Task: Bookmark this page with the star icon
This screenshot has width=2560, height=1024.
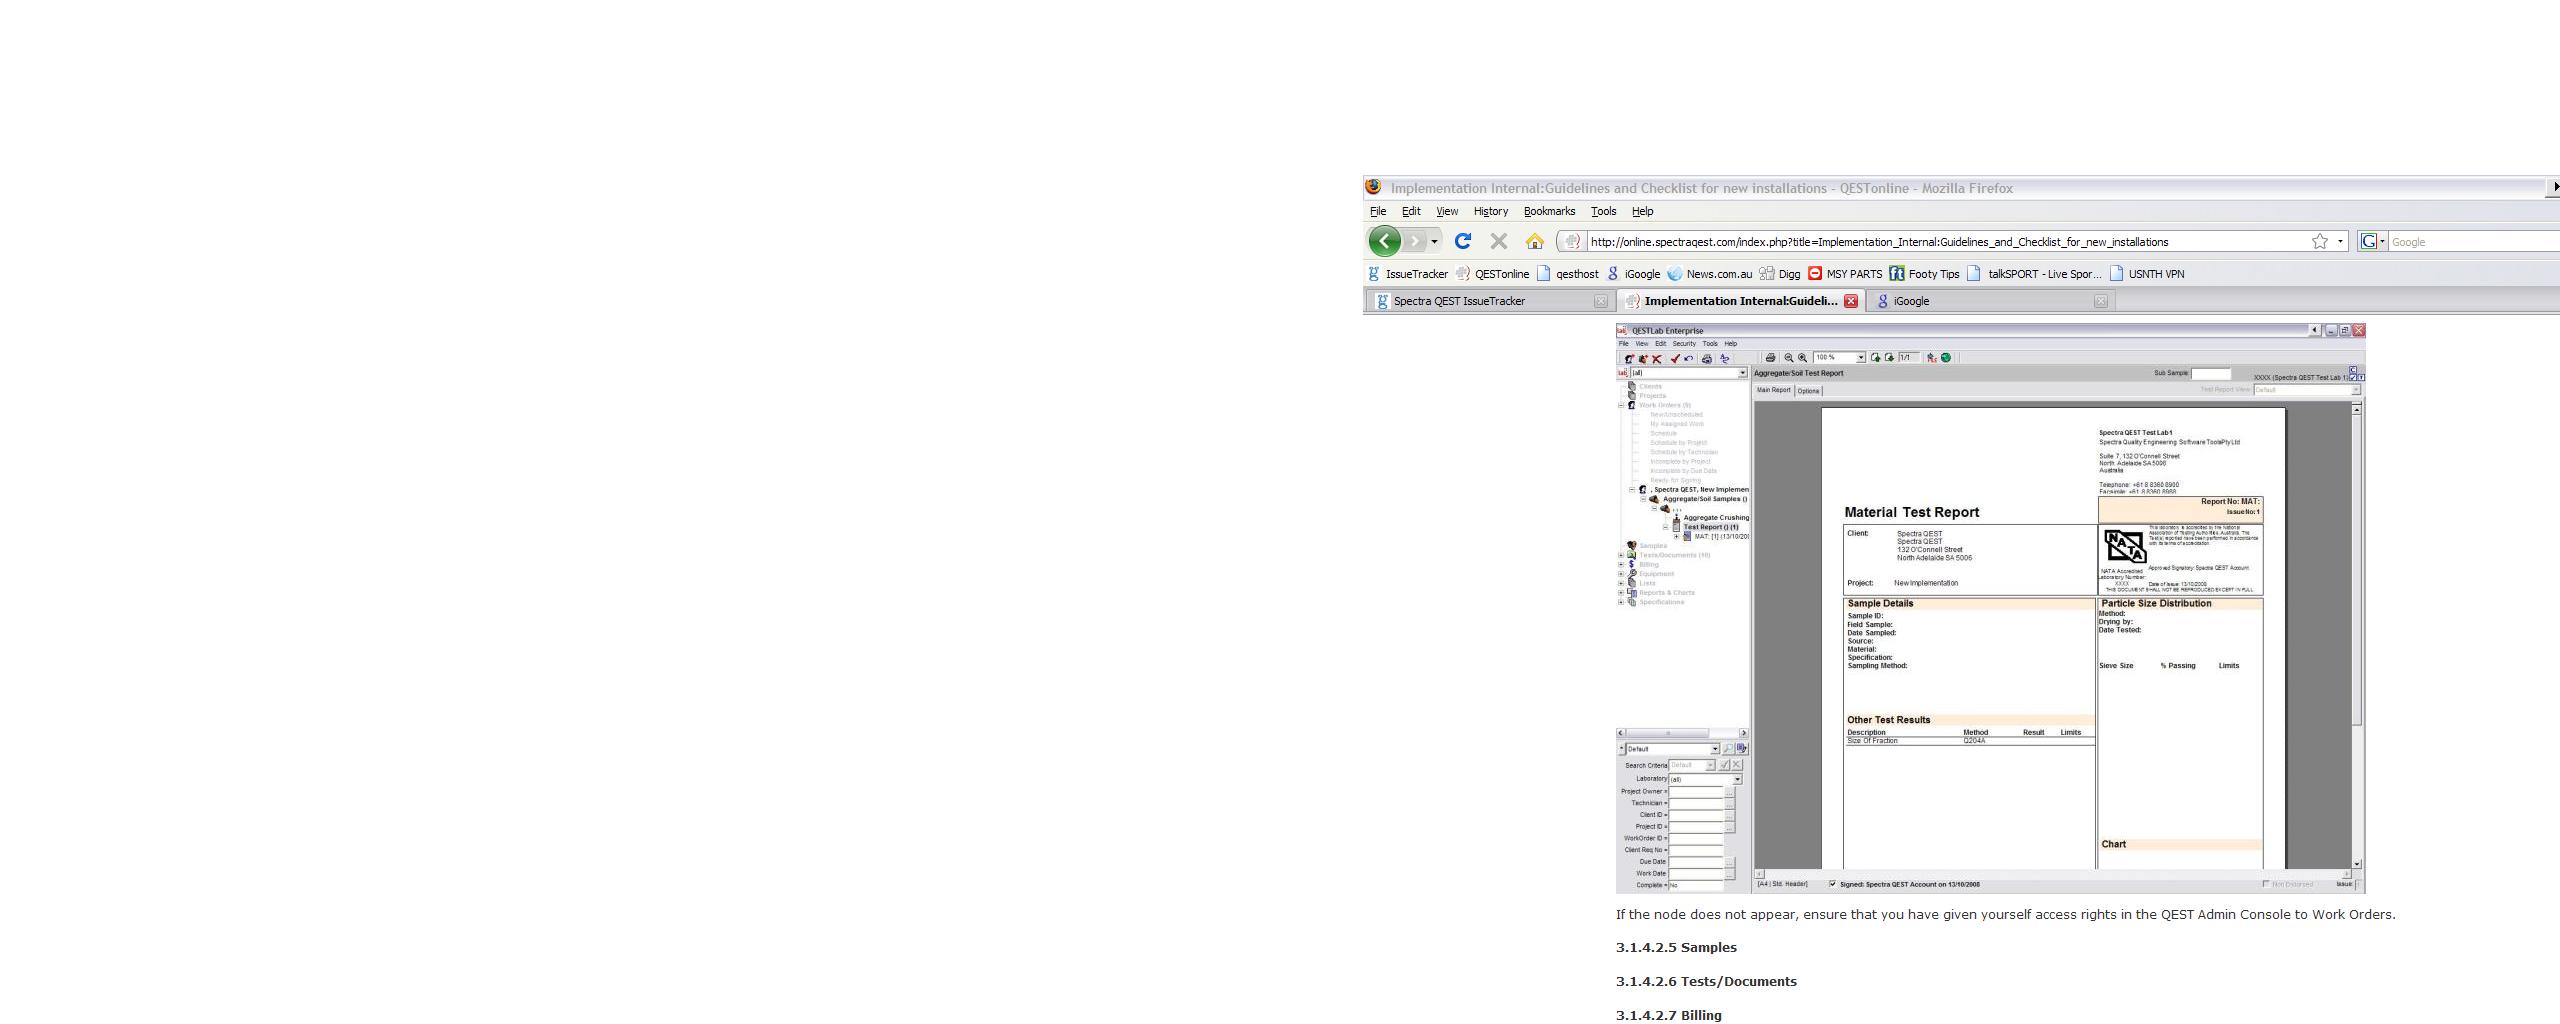Action: (x=2319, y=241)
